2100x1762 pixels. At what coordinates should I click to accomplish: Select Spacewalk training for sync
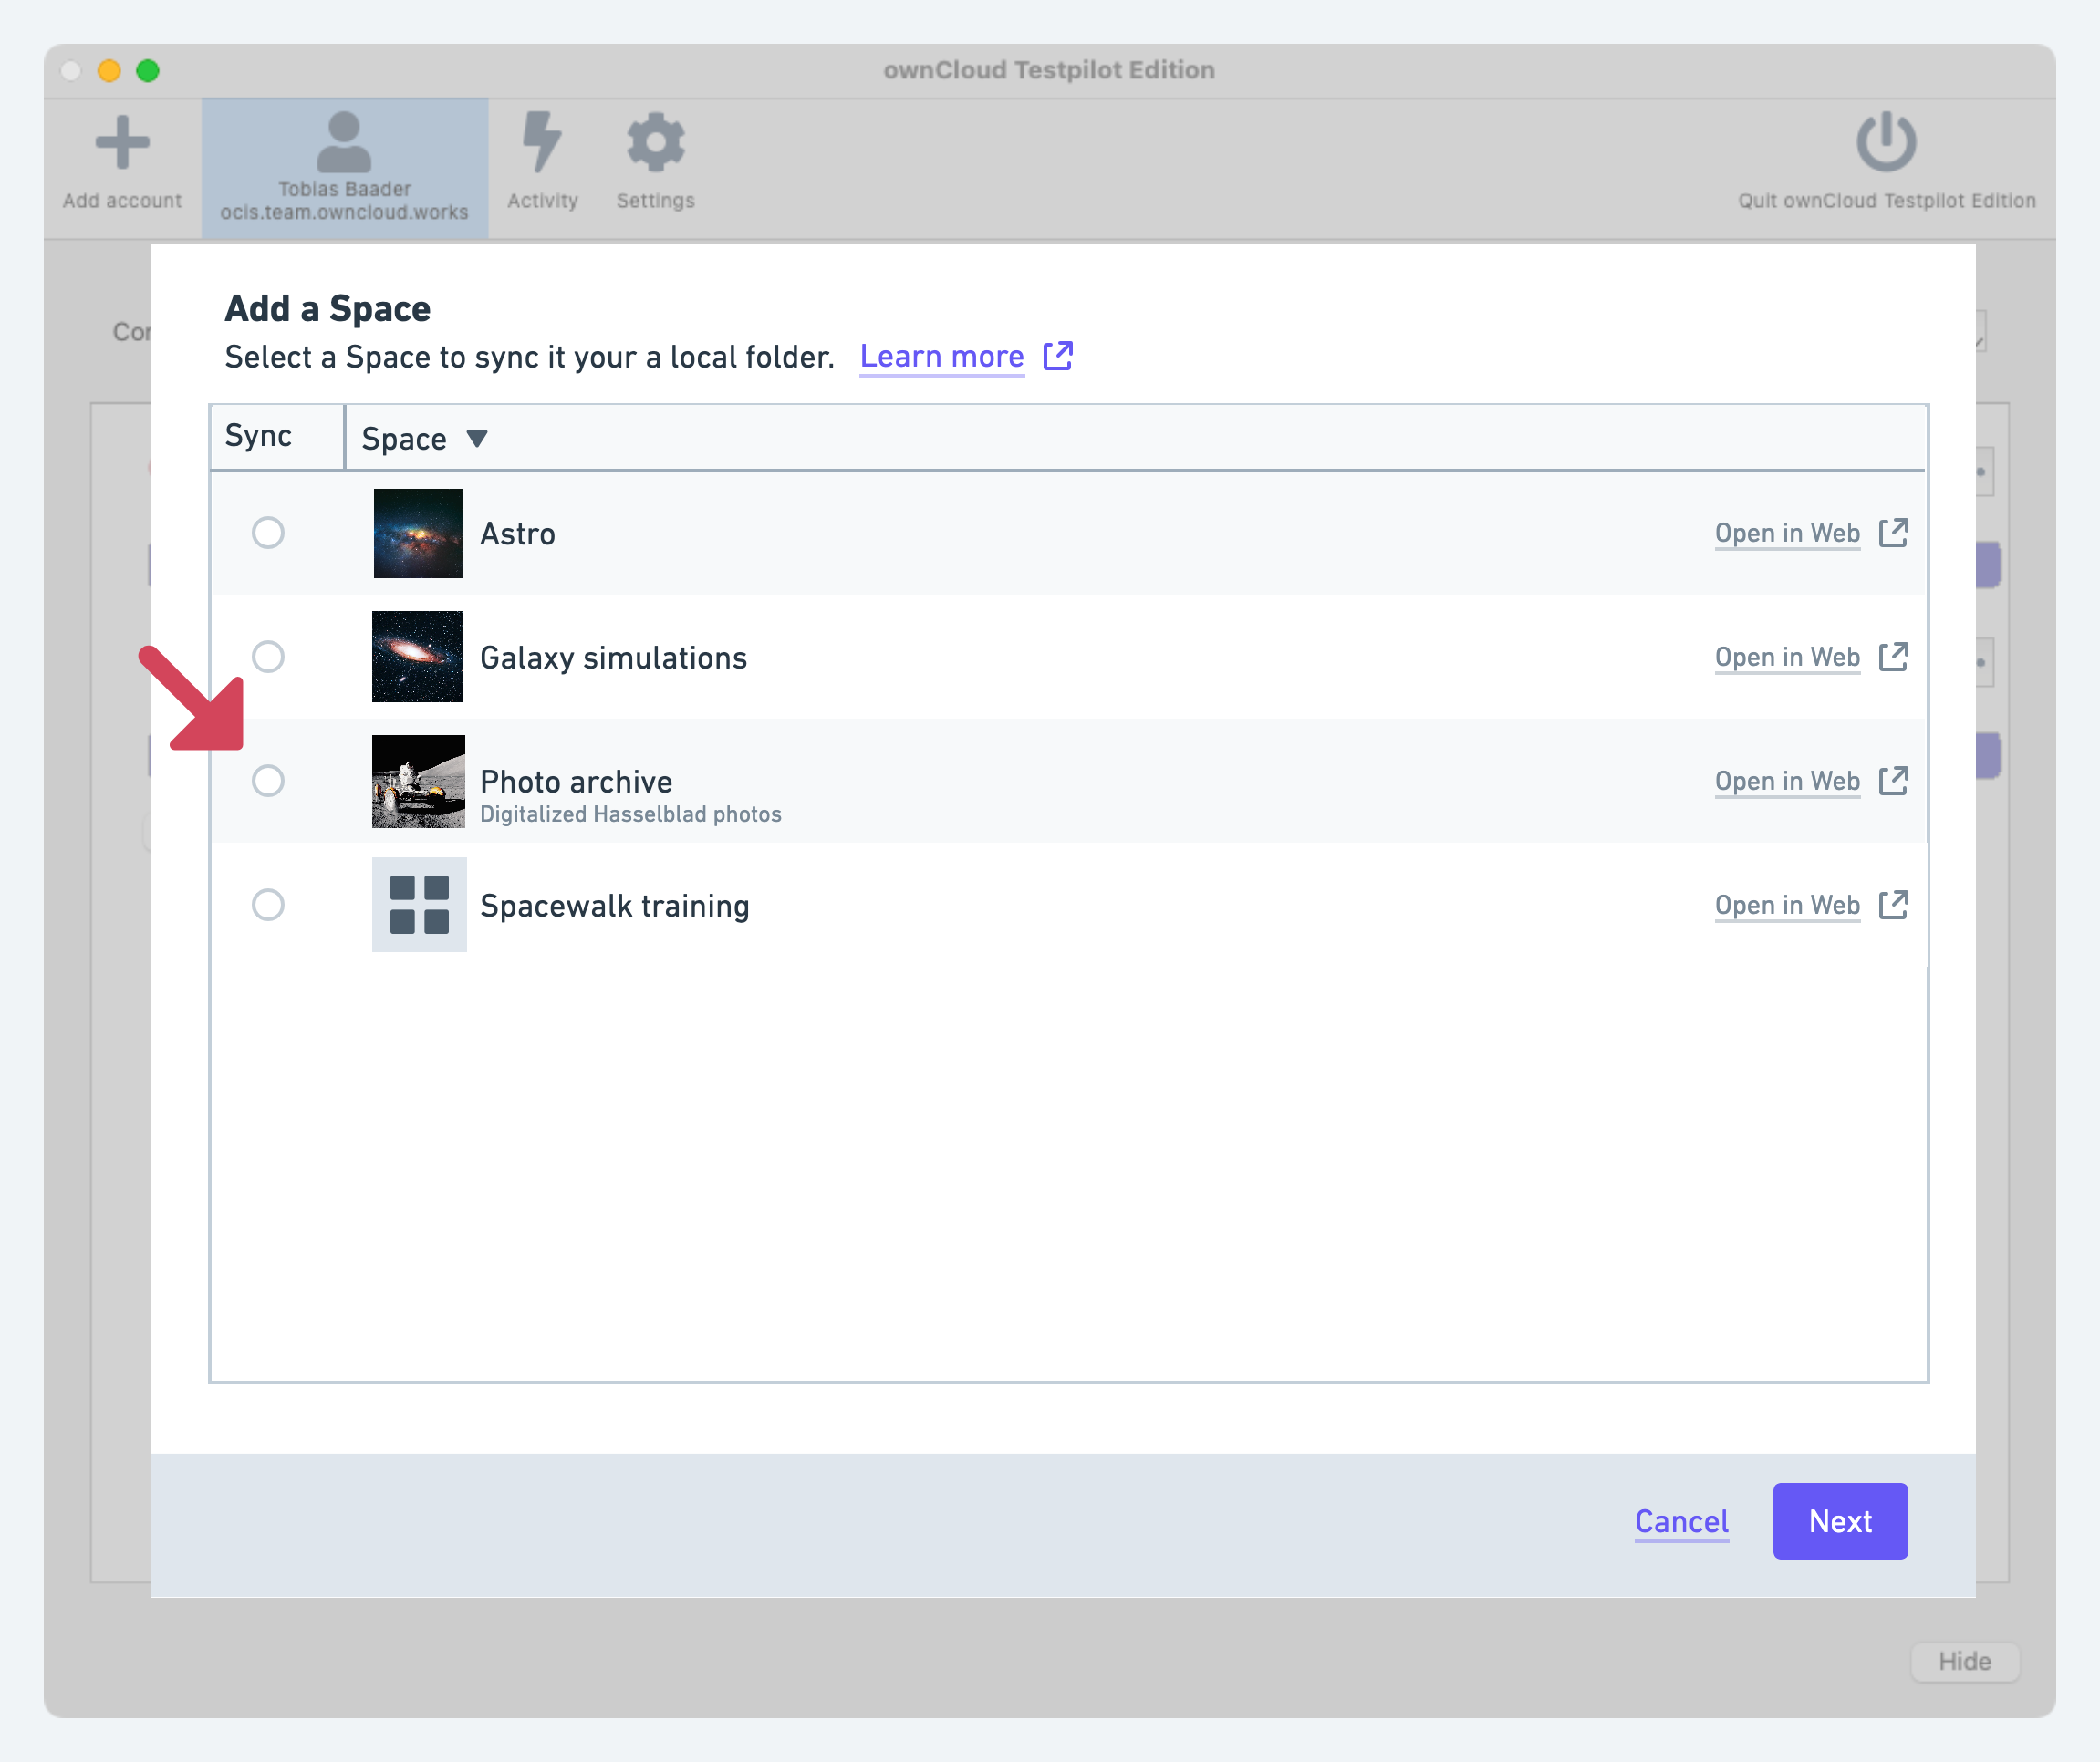click(268, 905)
